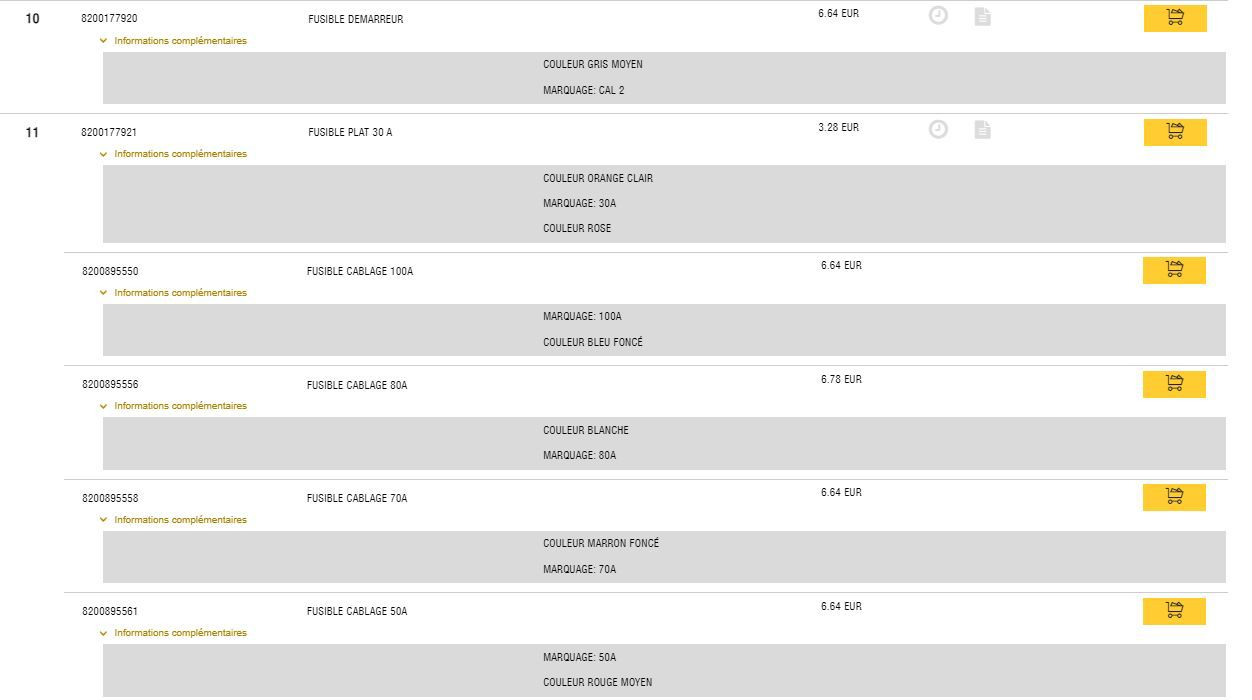Add FUSIBLE CABLAGE 70A to cart
Image resolution: width=1252 pixels, height=700 pixels.
[x=1174, y=497]
